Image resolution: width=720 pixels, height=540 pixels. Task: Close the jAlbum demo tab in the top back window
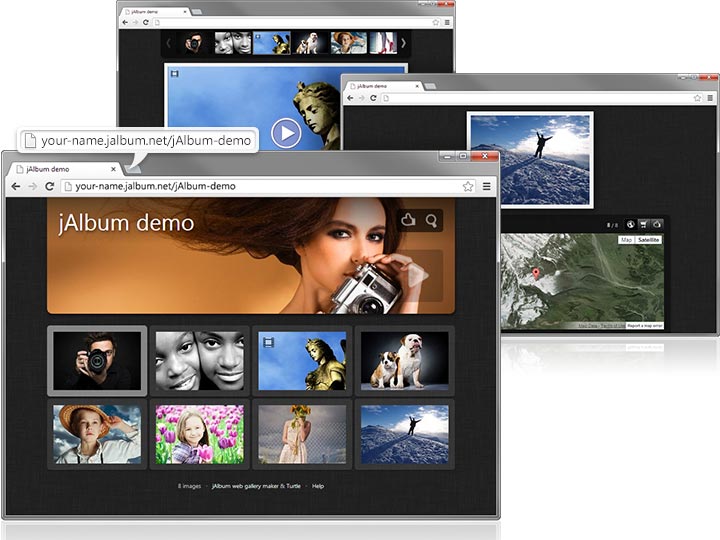click(x=185, y=11)
